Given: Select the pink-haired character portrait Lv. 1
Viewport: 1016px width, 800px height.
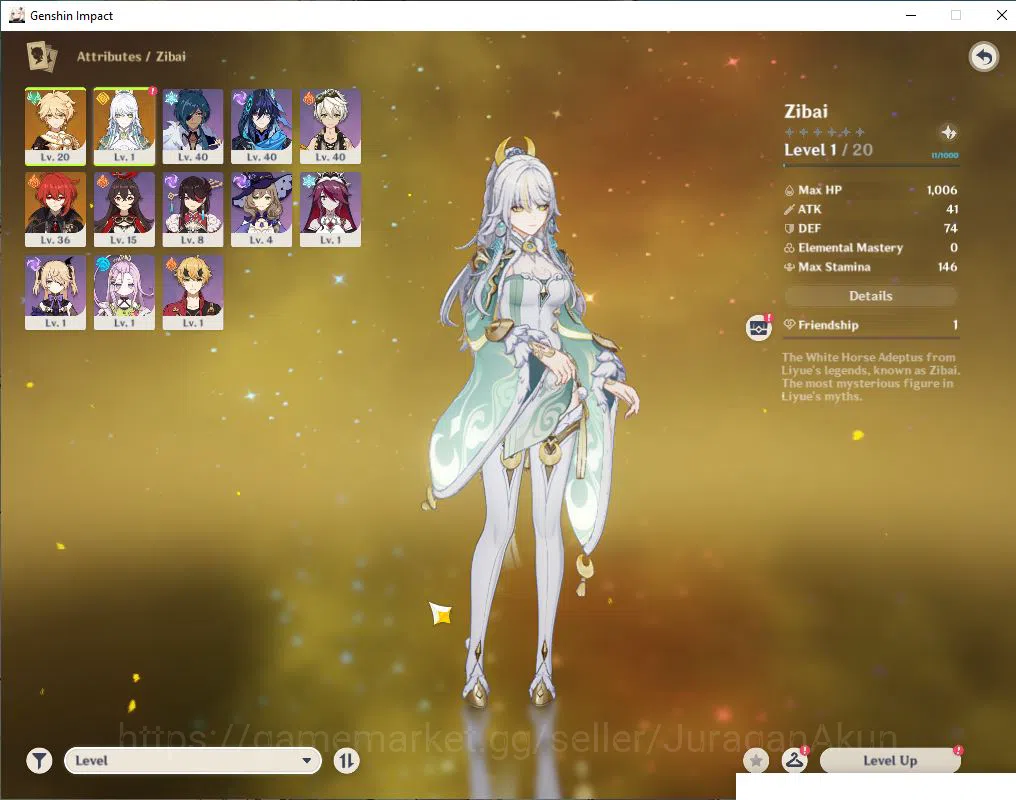Looking at the screenshot, I should [124, 292].
